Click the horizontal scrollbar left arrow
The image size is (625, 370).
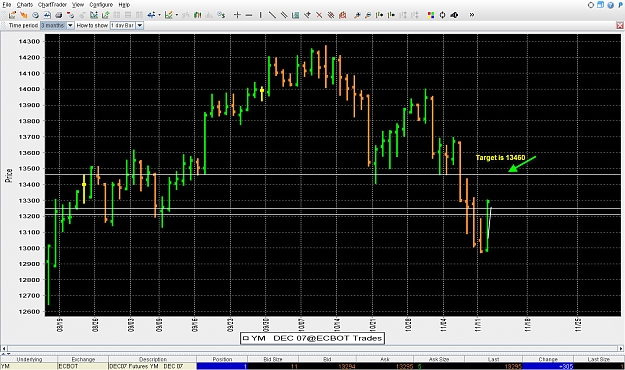pyautogui.click(x=4, y=348)
